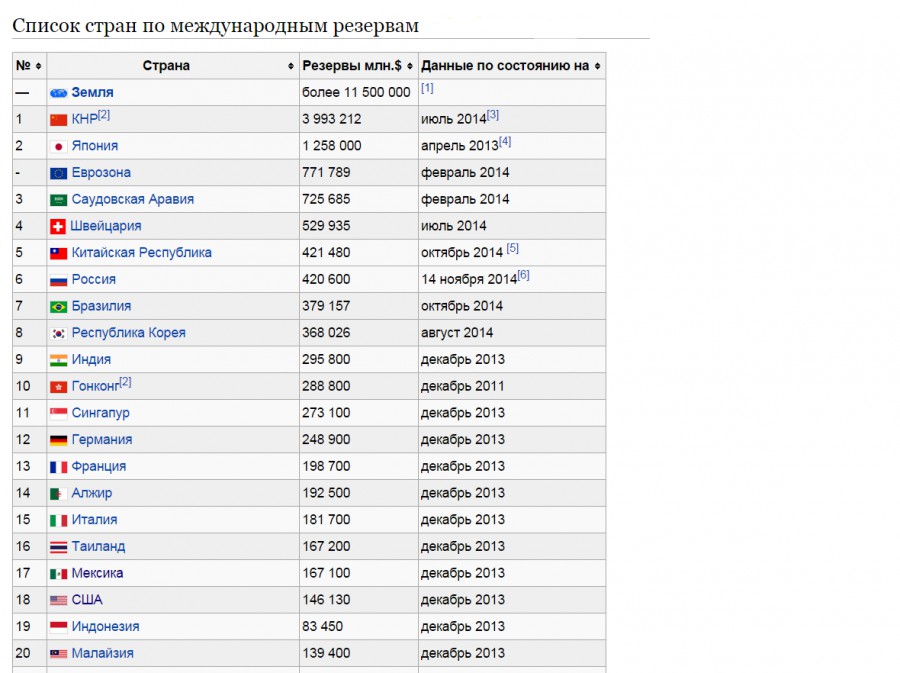Screen dimensions: 900x673
Task: Open footnote [3] next to июль 2014
Action: pos(492,115)
